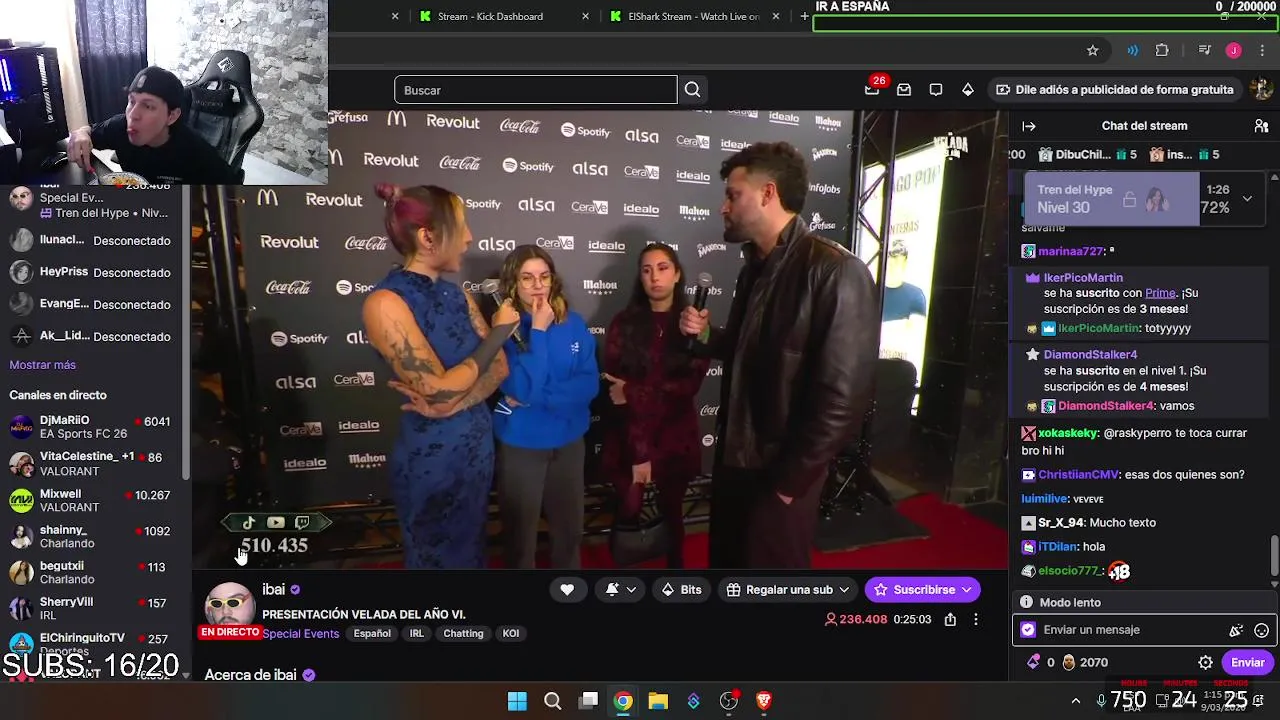Focus the Buscar search field

coord(535,90)
